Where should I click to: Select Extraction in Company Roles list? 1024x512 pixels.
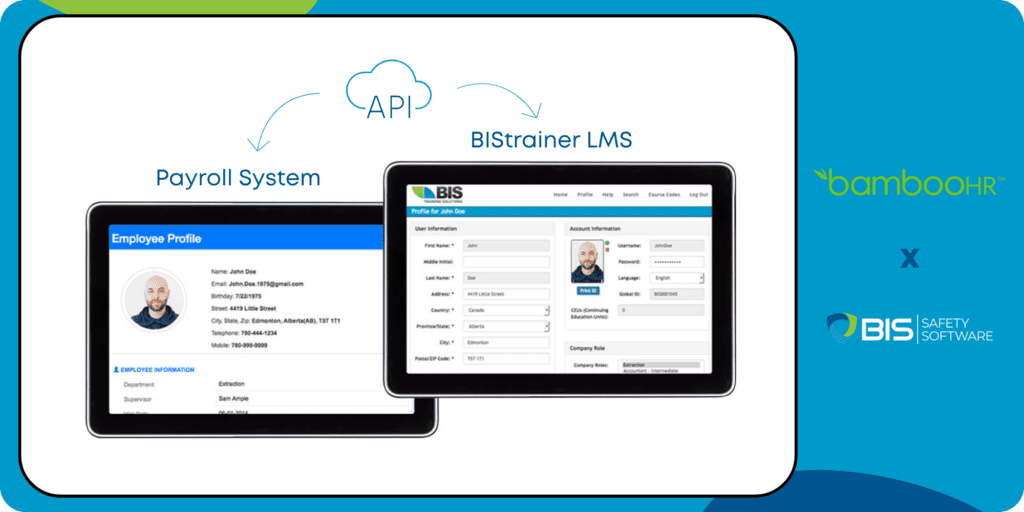pos(660,365)
